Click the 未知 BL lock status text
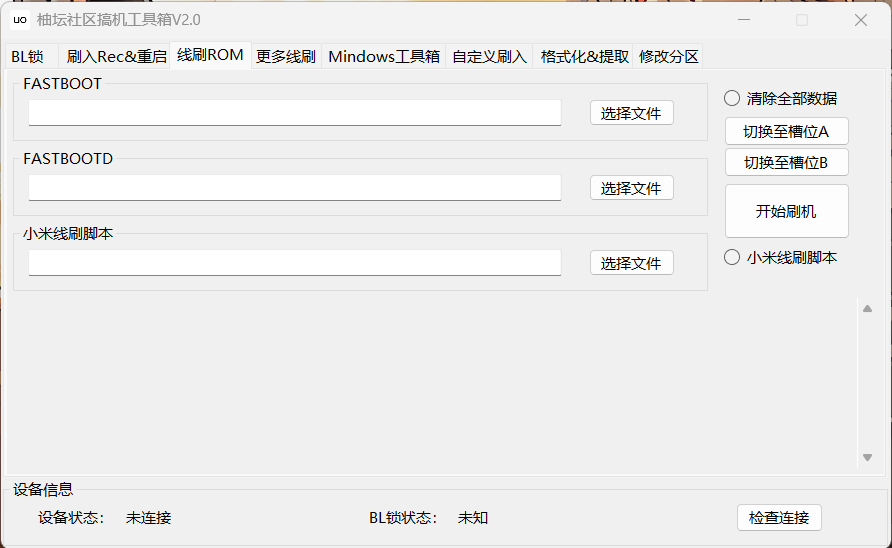The width and height of the screenshot is (892, 548). pos(473,518)
